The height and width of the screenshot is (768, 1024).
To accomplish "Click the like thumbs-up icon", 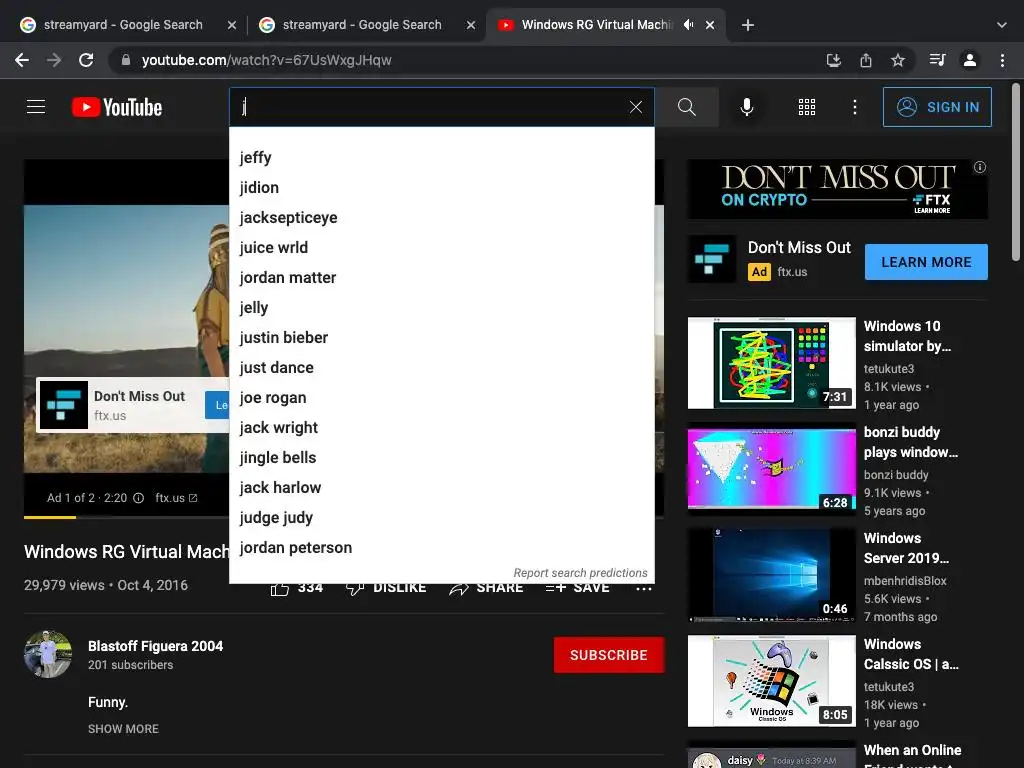I will (x=280, y=589).
